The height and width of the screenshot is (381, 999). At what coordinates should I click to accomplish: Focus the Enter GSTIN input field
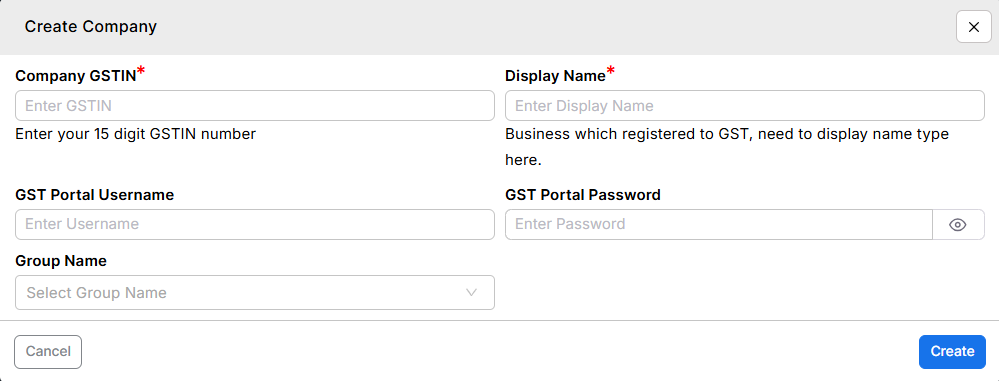click(255, 106)
